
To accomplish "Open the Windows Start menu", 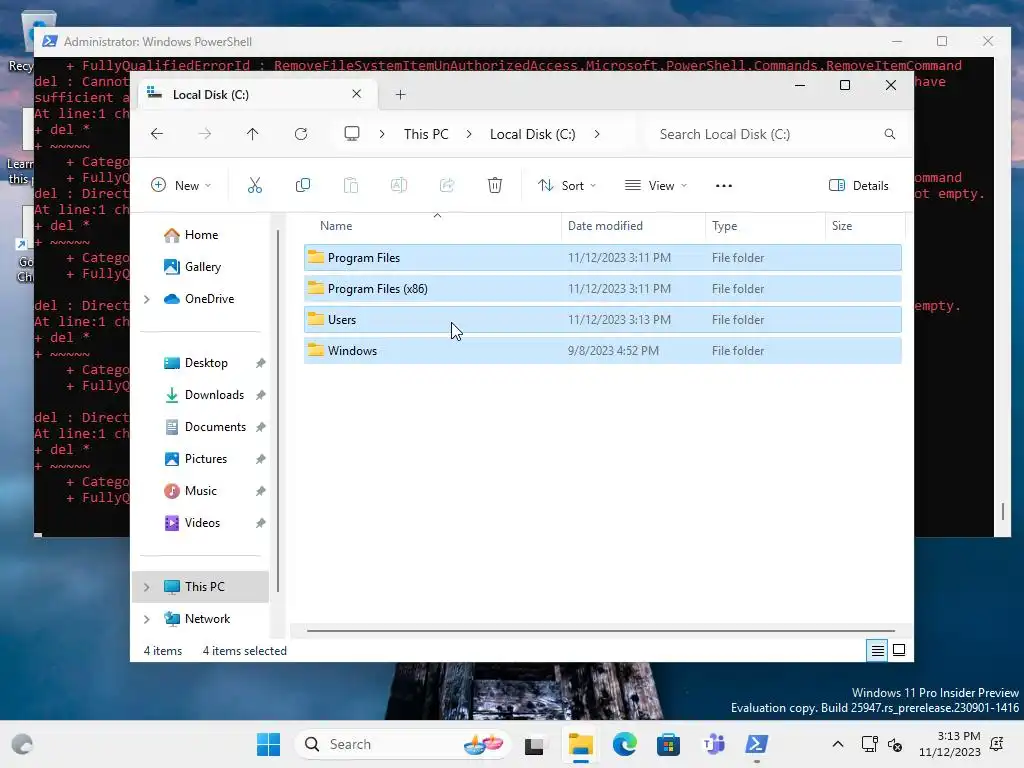I will click(268, 744).
